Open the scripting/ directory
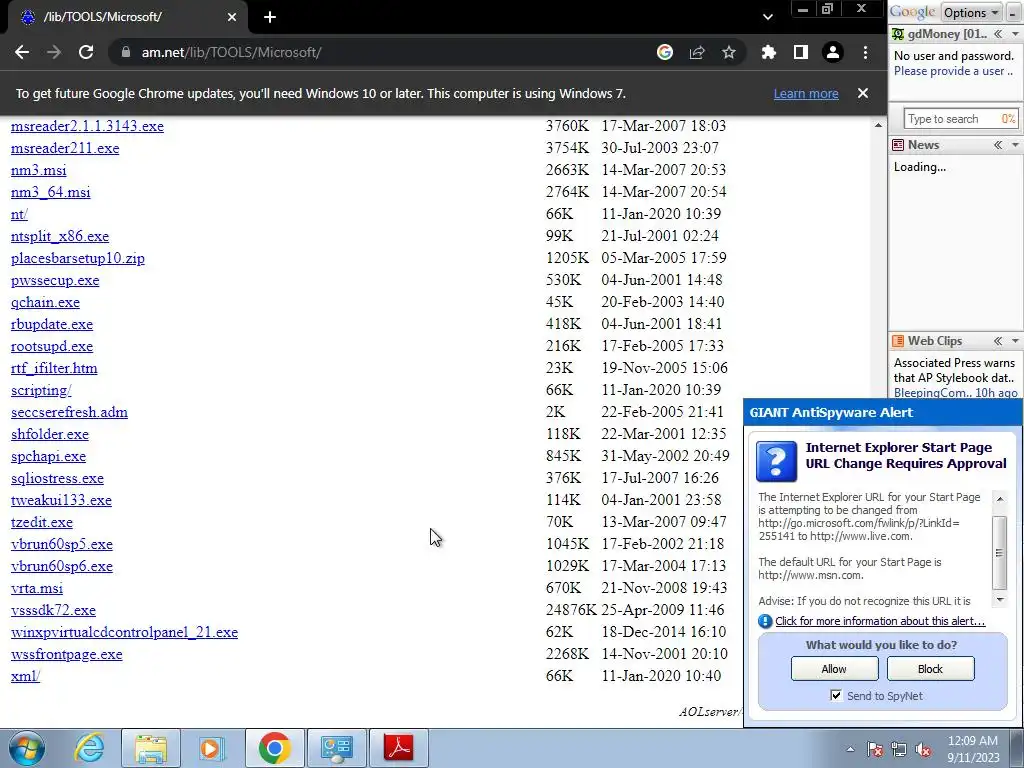Viewport: 1024px width, 768px height. click(41, 391)
